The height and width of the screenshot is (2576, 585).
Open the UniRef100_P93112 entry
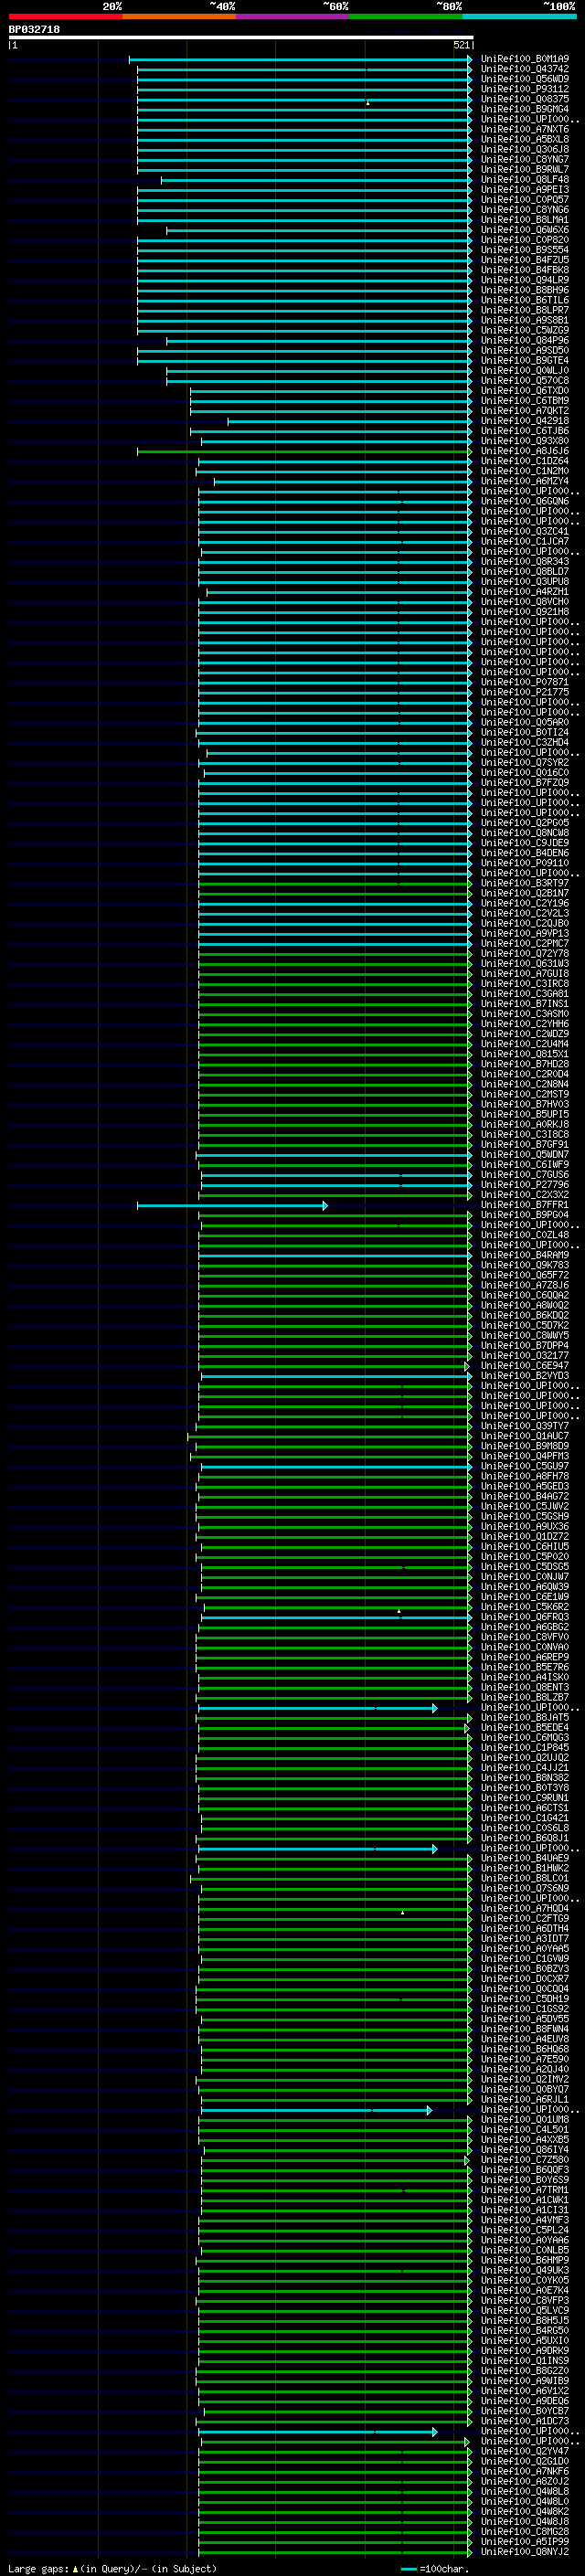coord(525,89)
